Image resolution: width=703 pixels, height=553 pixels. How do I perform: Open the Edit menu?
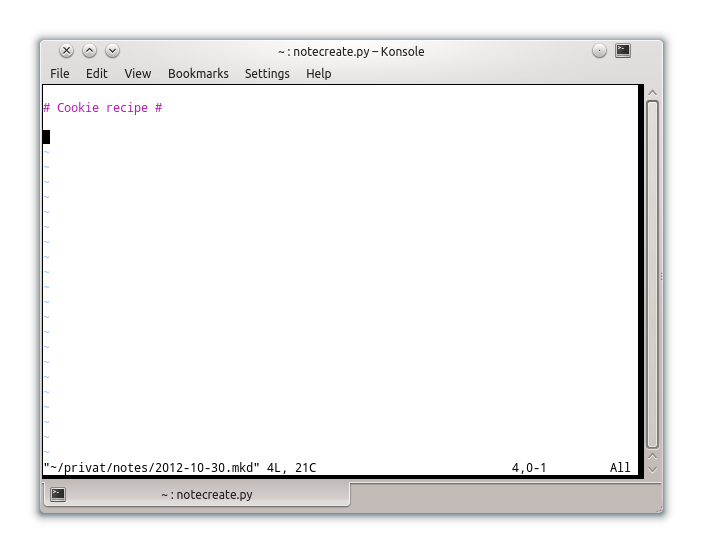(x=97, y=74)
